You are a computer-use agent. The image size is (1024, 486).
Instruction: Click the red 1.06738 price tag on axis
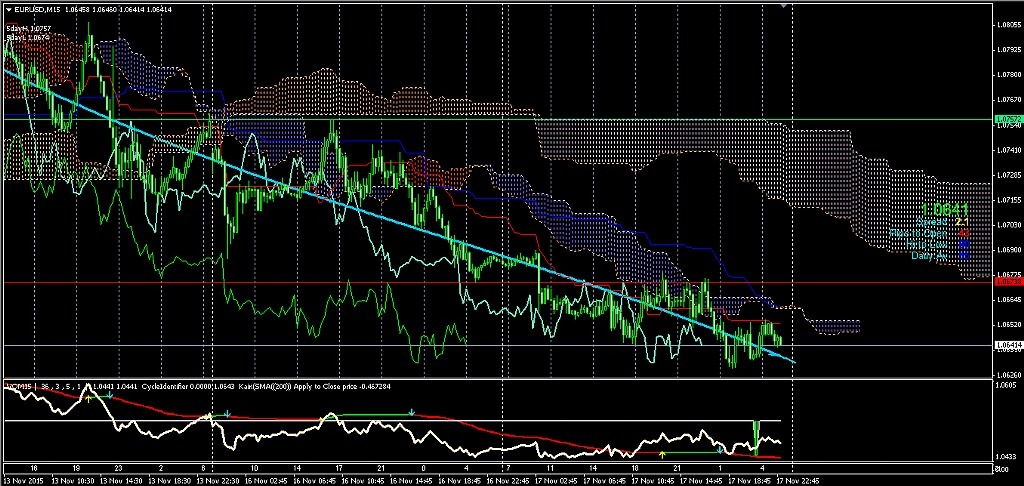click(x=1007, y=283)
